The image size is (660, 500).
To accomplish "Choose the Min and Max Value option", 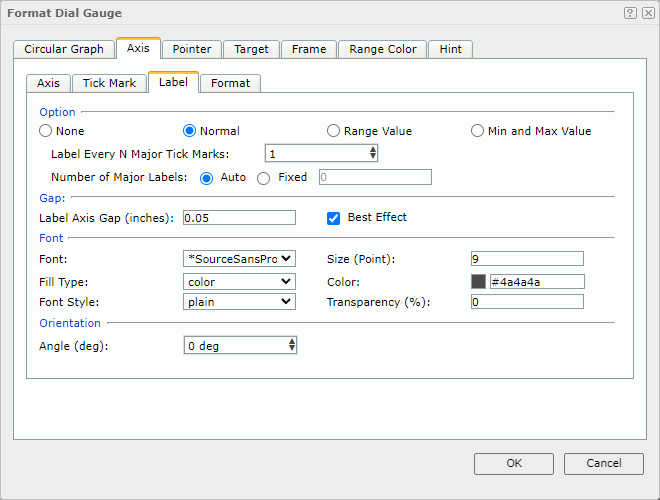I will 477,131.
